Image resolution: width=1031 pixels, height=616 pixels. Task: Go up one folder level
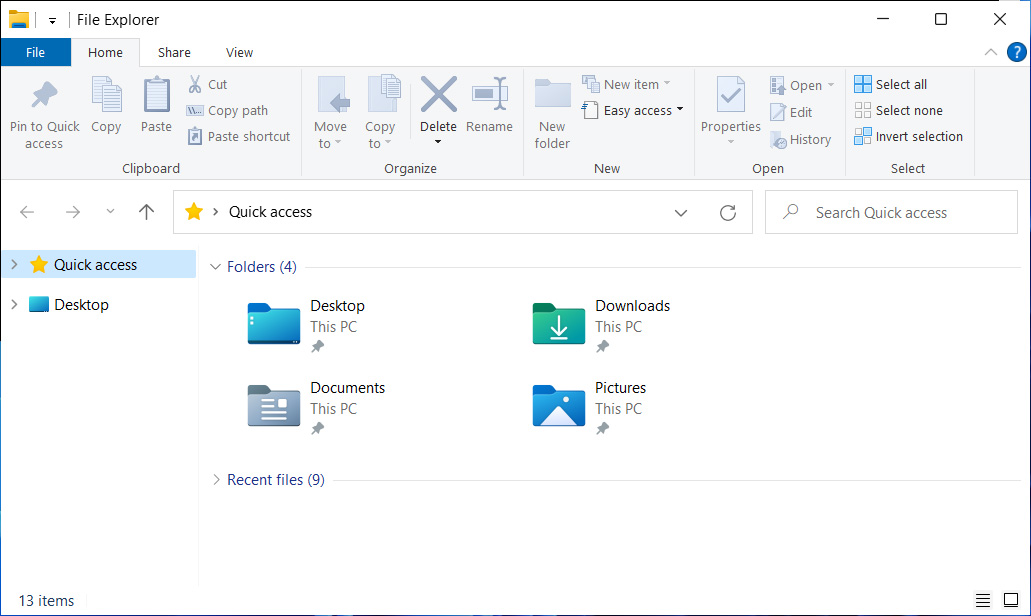click(x=146, y=212)
